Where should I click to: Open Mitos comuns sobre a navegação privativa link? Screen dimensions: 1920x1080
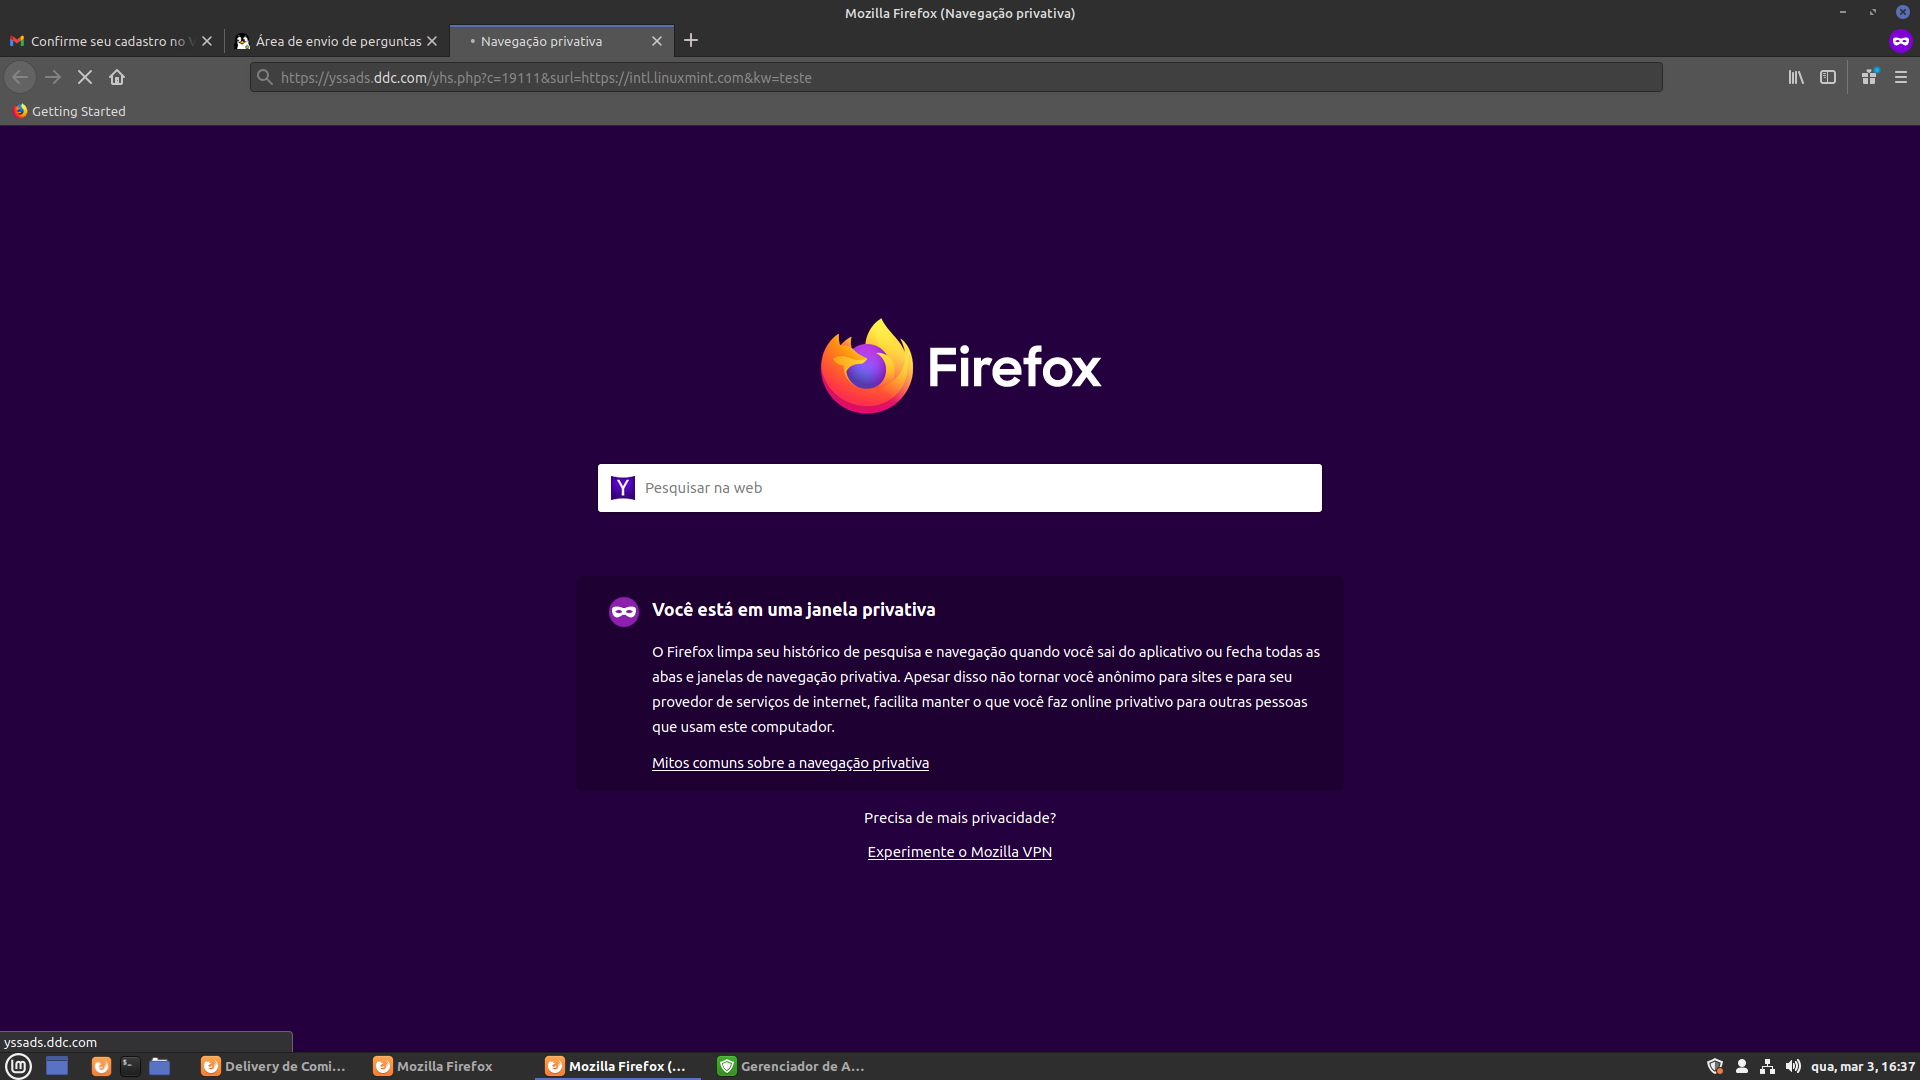tap(790, 763)
